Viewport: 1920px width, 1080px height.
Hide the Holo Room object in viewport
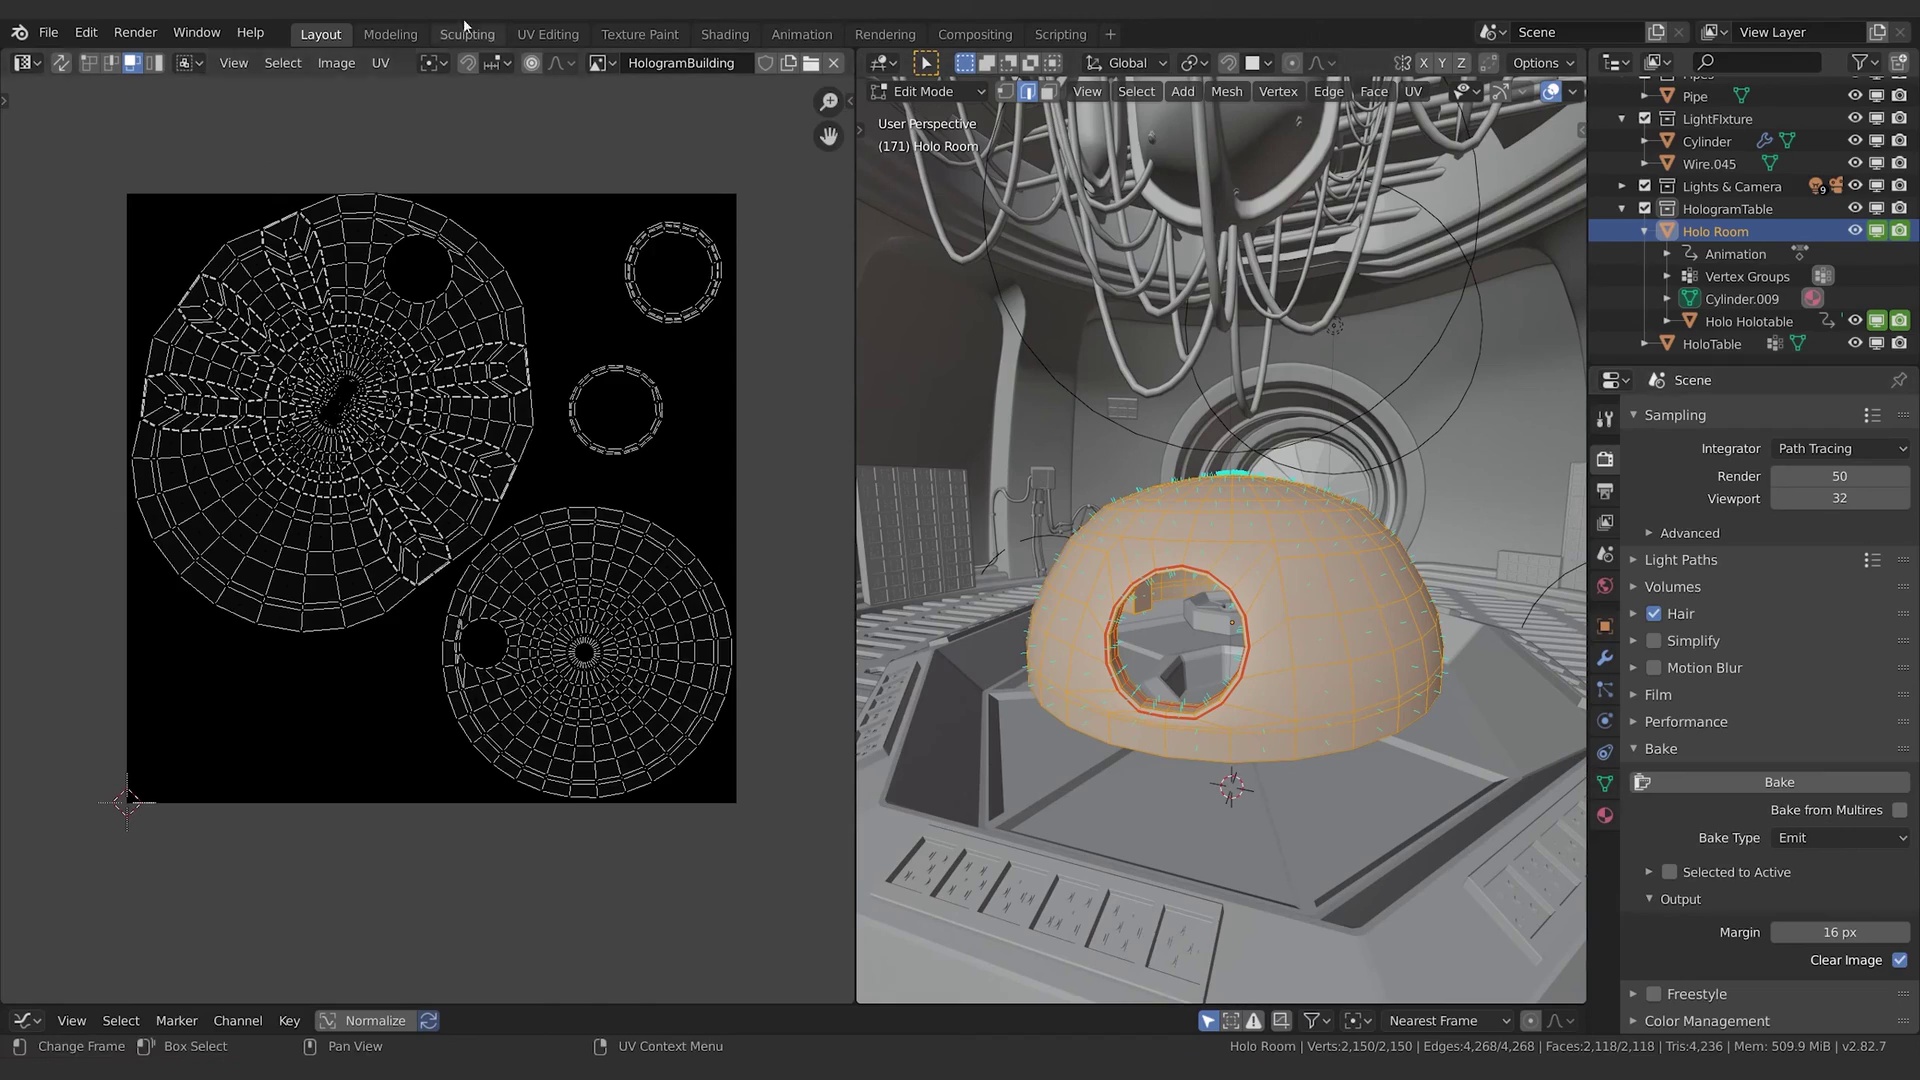click(1854, 231)
